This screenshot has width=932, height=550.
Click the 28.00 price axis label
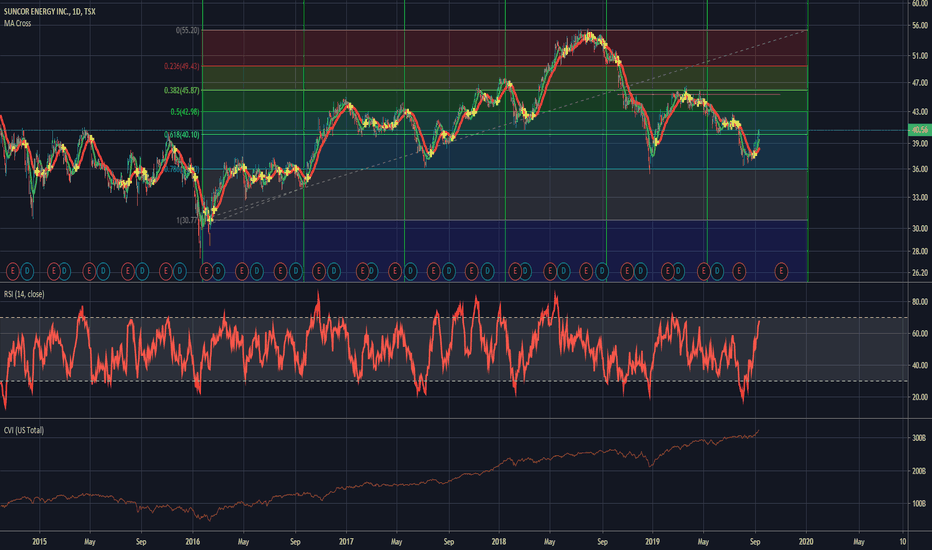tap(920, 251)
